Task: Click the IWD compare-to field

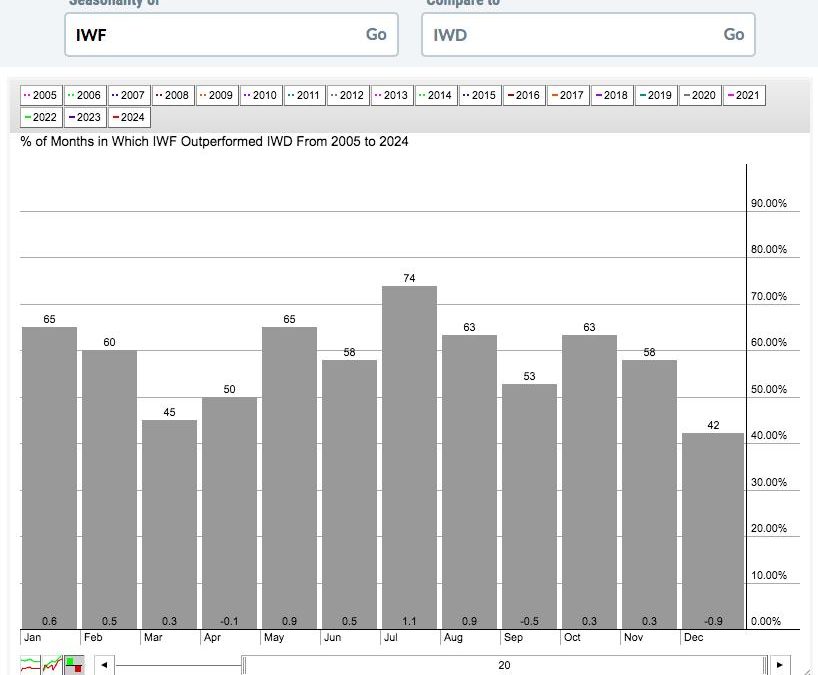Action: (588, 34)
